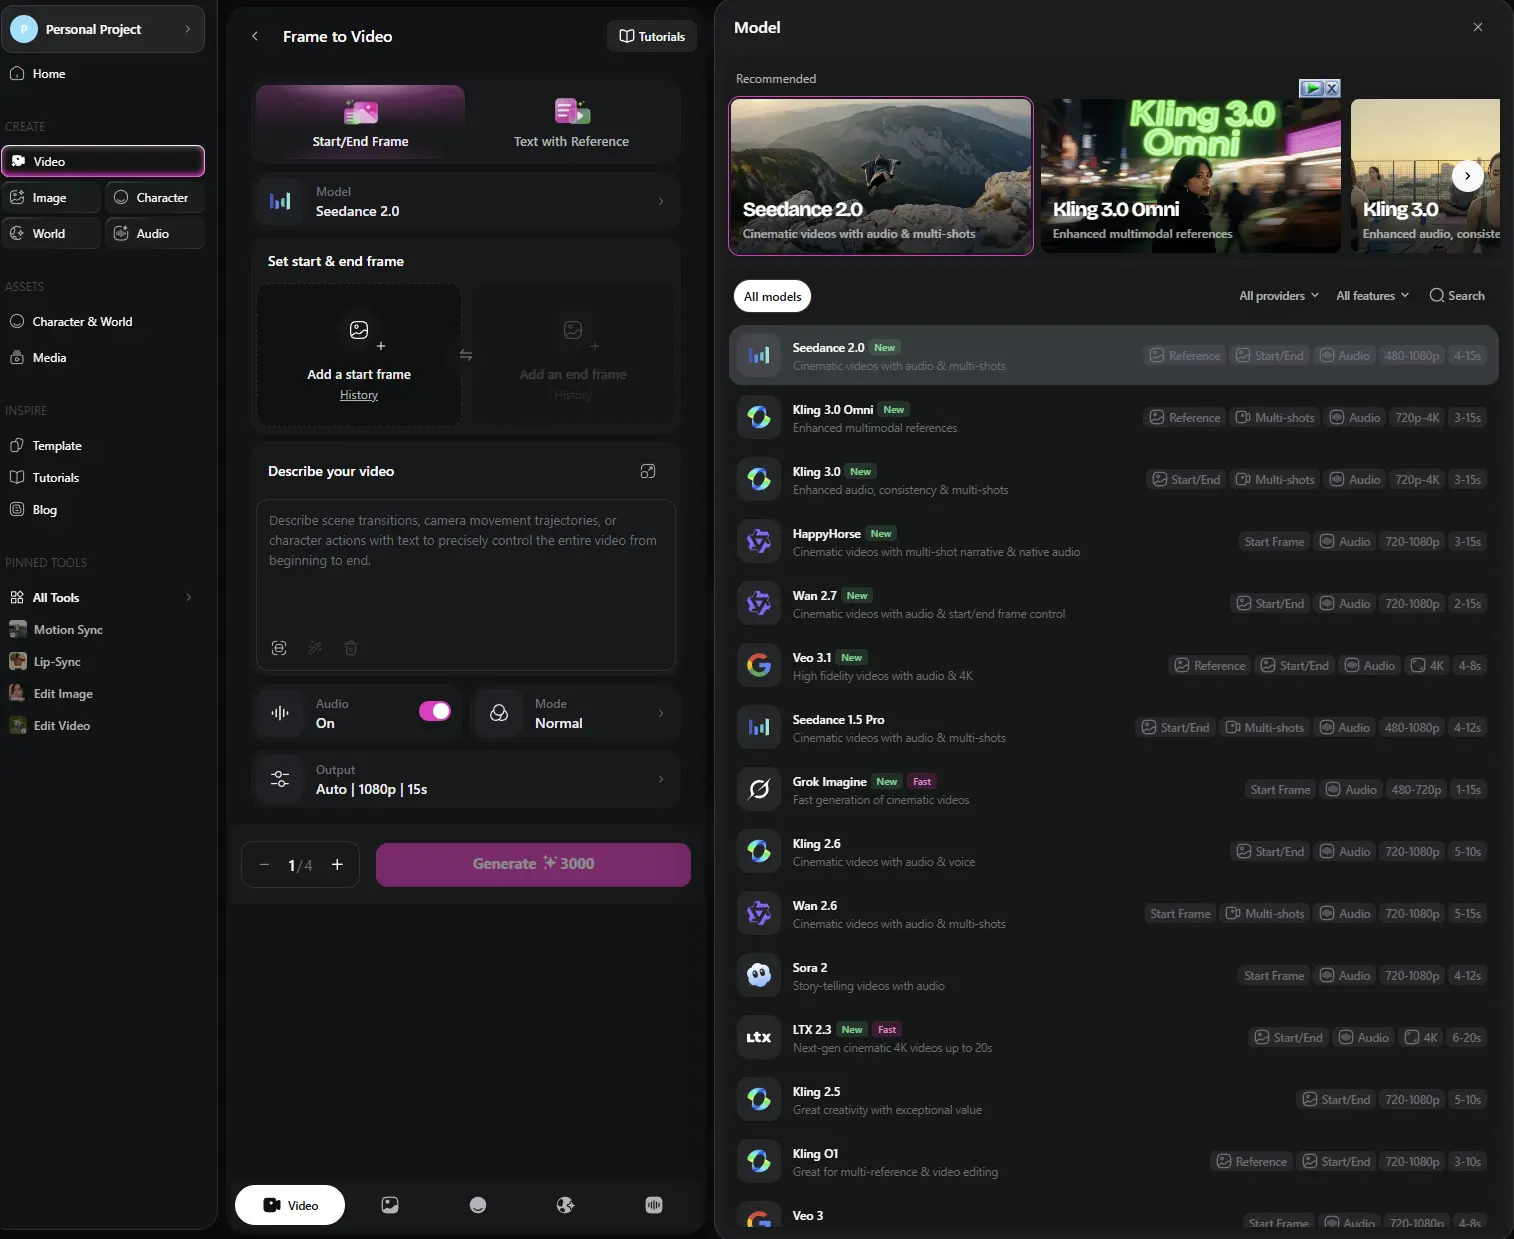This screenshot has height=1239, width=1514.
Task: Choose Wan 2.7 model row
Action: tap(1114, 604)
